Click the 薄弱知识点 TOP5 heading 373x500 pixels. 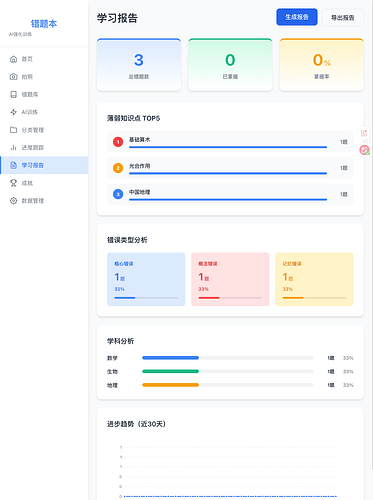coord(133,118)
